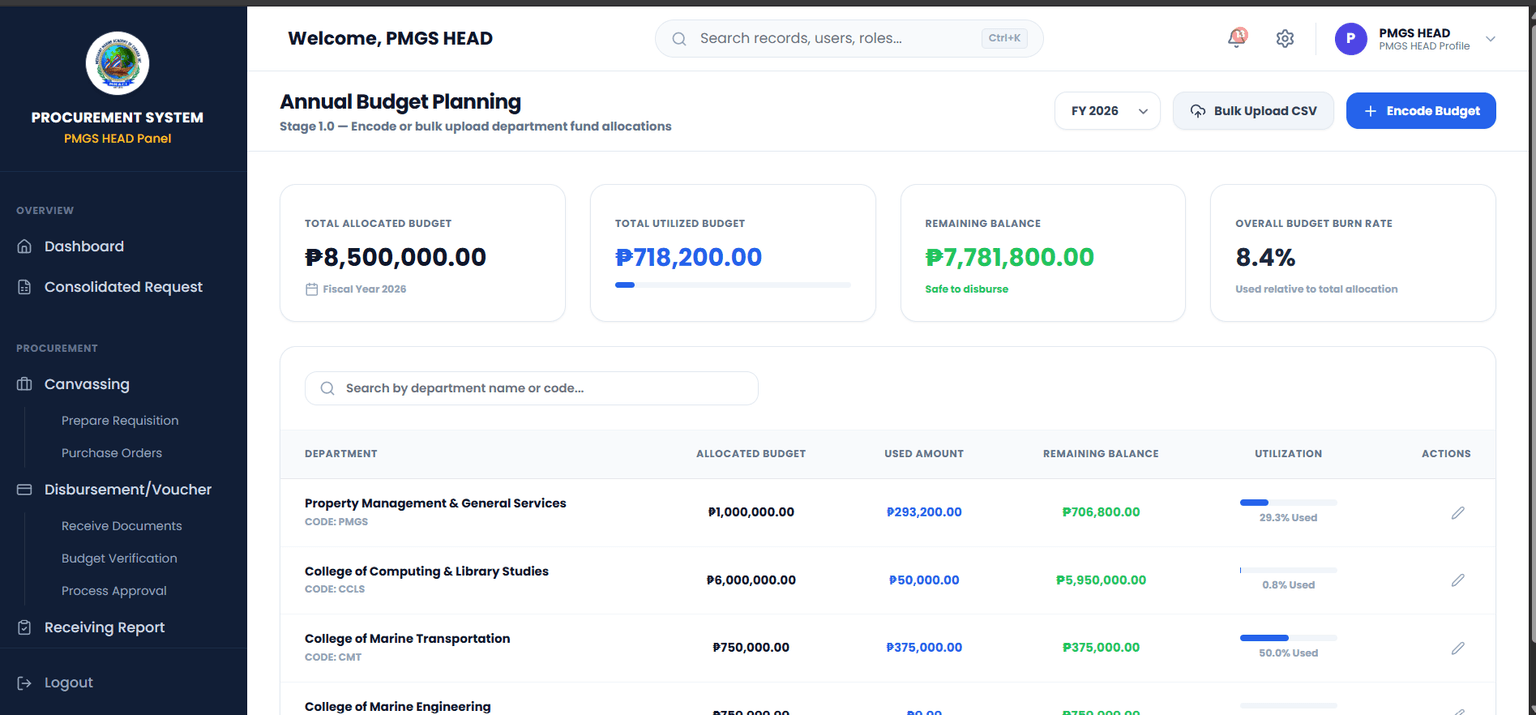The image size is (1536, 715).
Task: Click the 0.8% Used utilization bar
Action: pos(1288,570)
